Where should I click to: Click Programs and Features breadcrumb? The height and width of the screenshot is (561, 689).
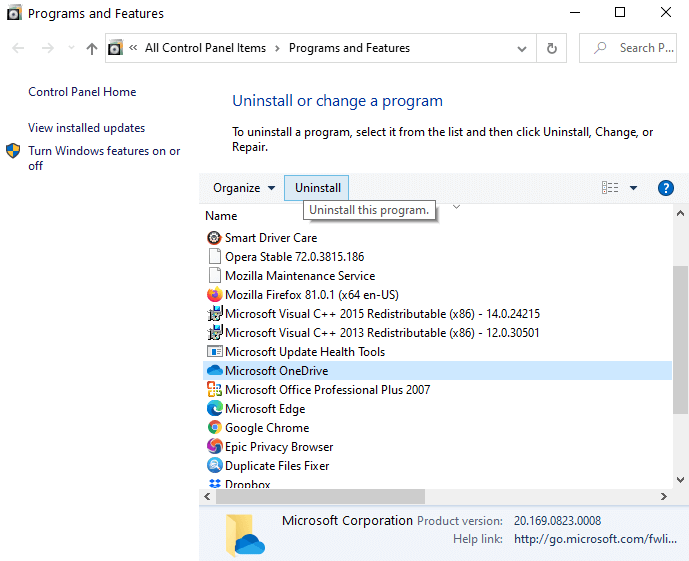coord(349,48)
